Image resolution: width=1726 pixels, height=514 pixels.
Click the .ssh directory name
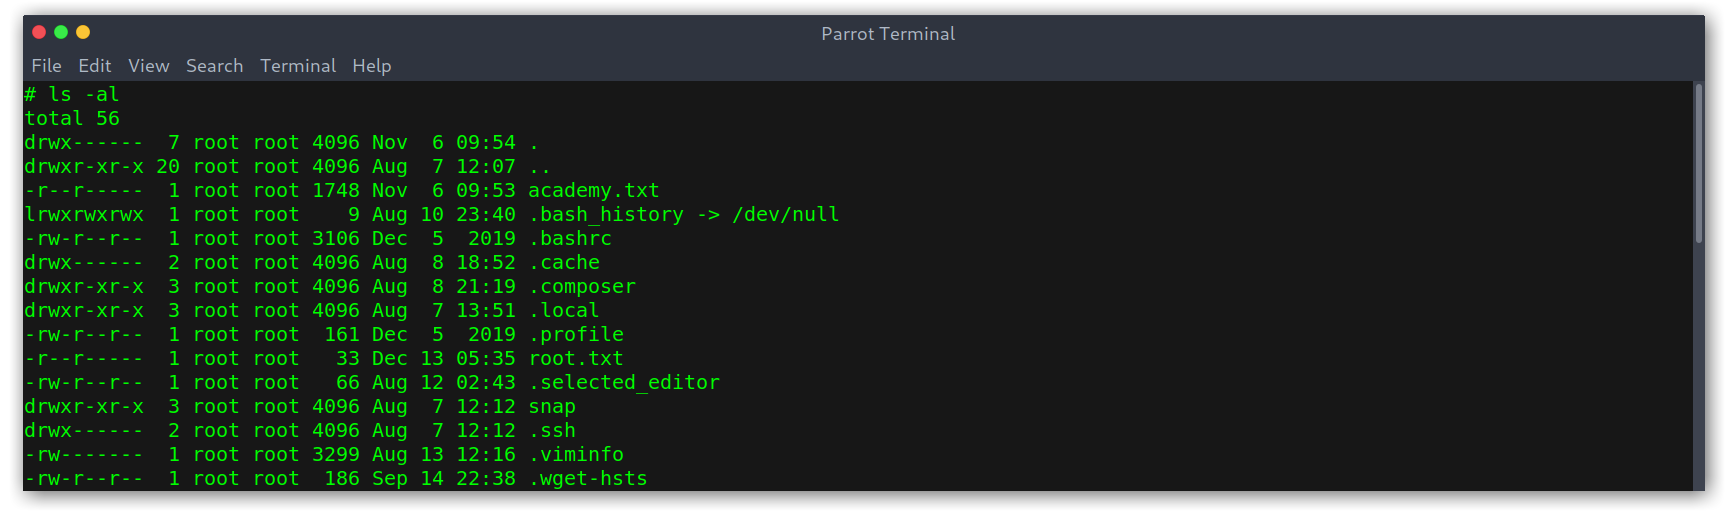tap(552, 431)
